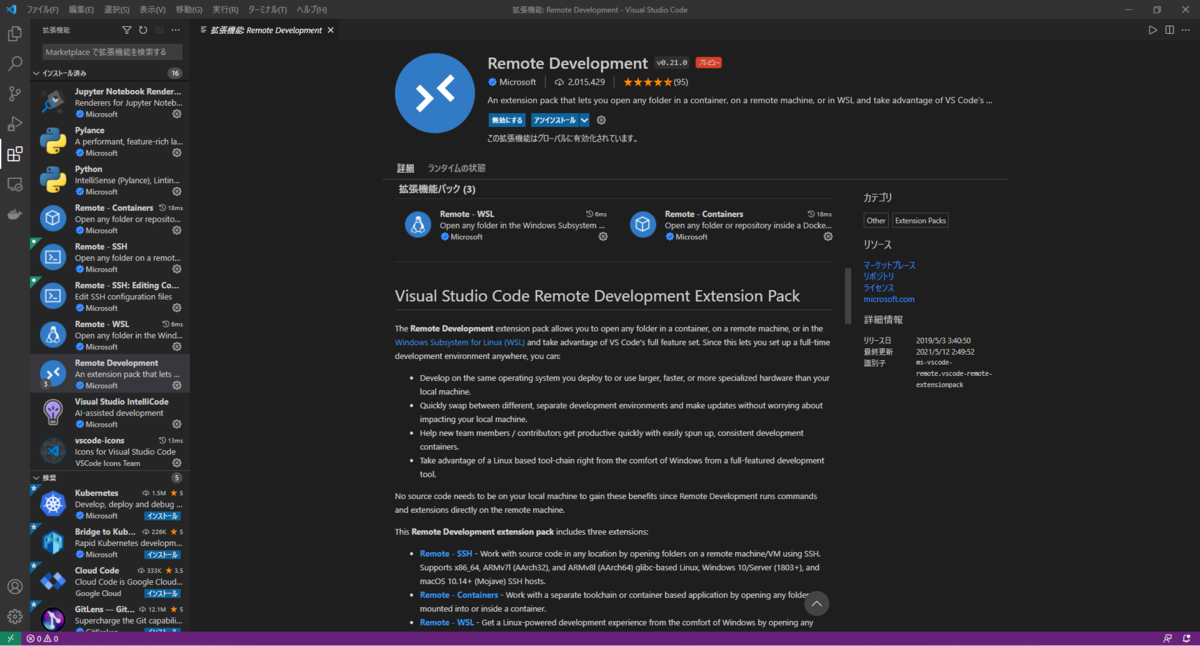The height and width of the screenshot is (646, 1200).
Task: Open the gear for vscode-icons
Action: tap(177, 463)
